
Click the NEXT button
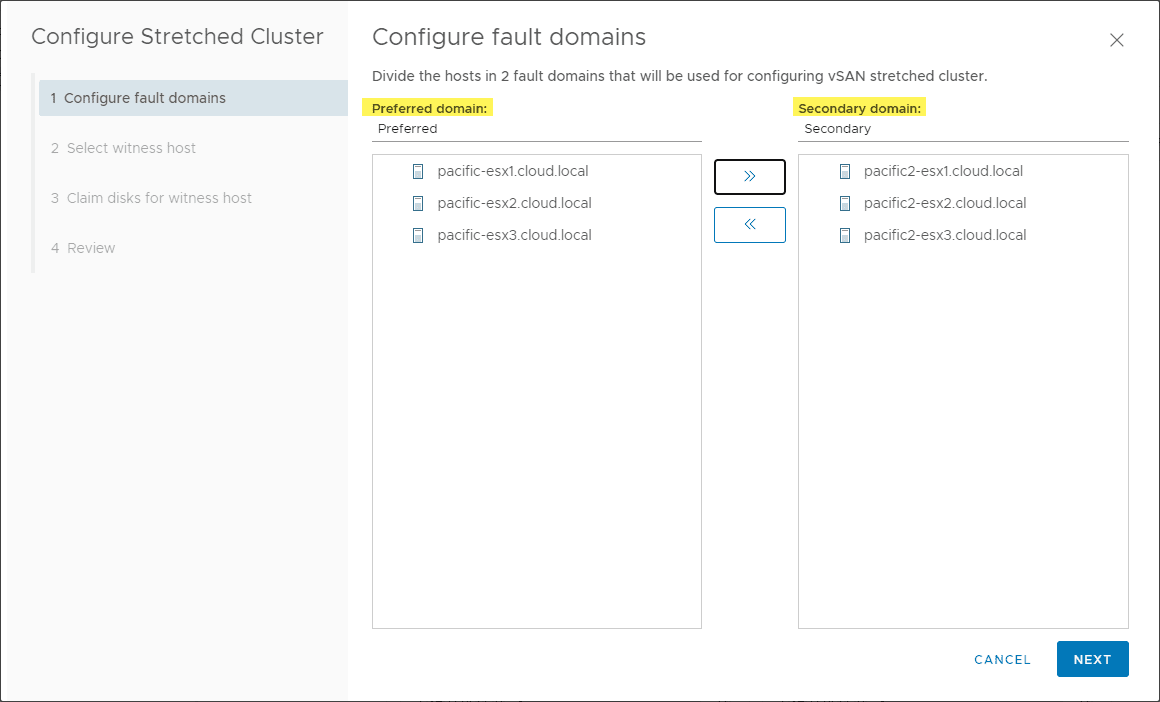pos(1092,659)
